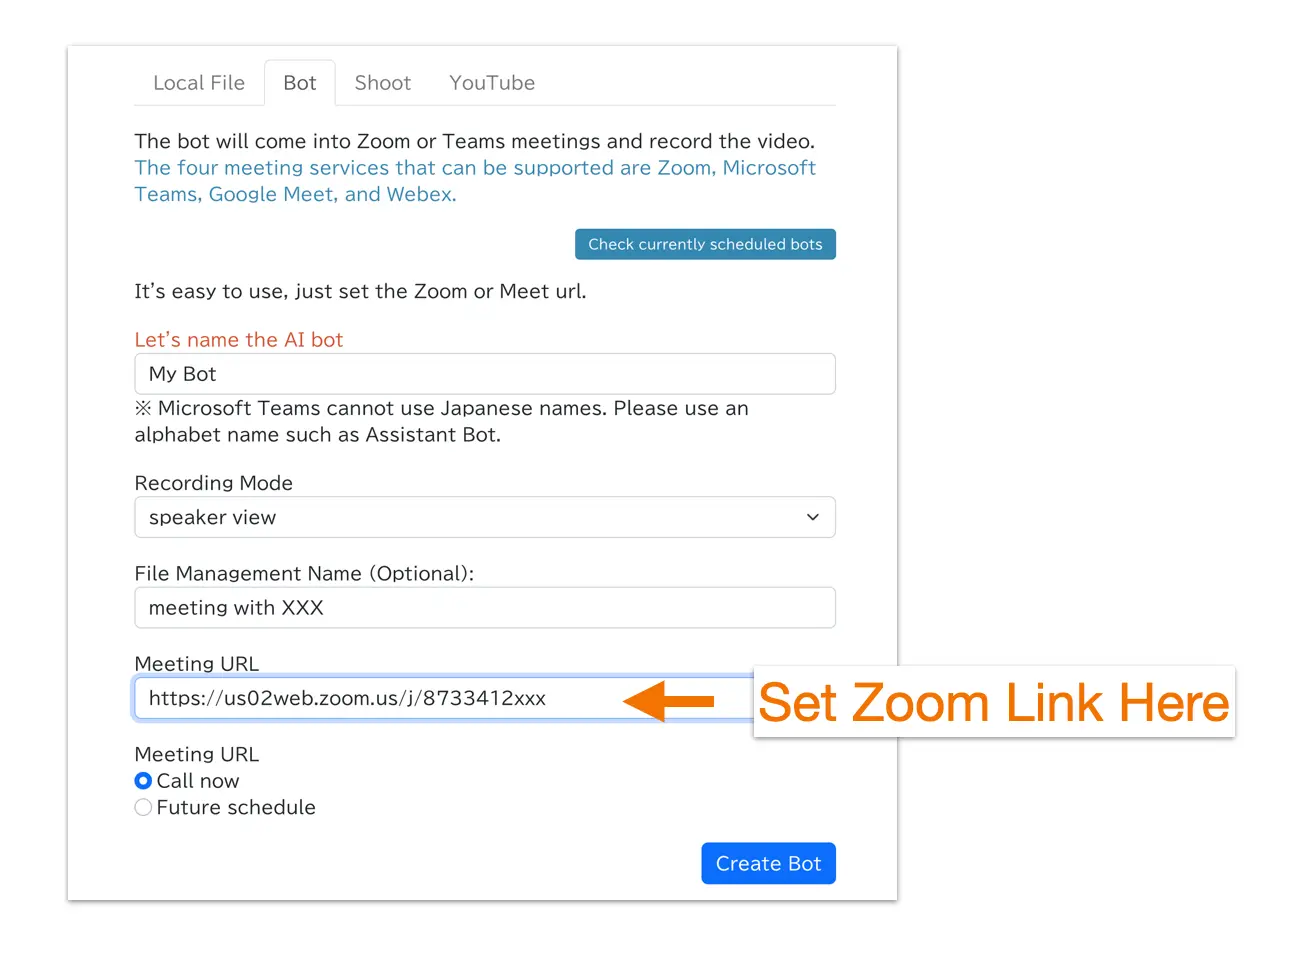The height and width of the screenshot is (968, 1300).
Task: Open the Shoot tab
Action: pyautogui.click(x=382, y=83)
